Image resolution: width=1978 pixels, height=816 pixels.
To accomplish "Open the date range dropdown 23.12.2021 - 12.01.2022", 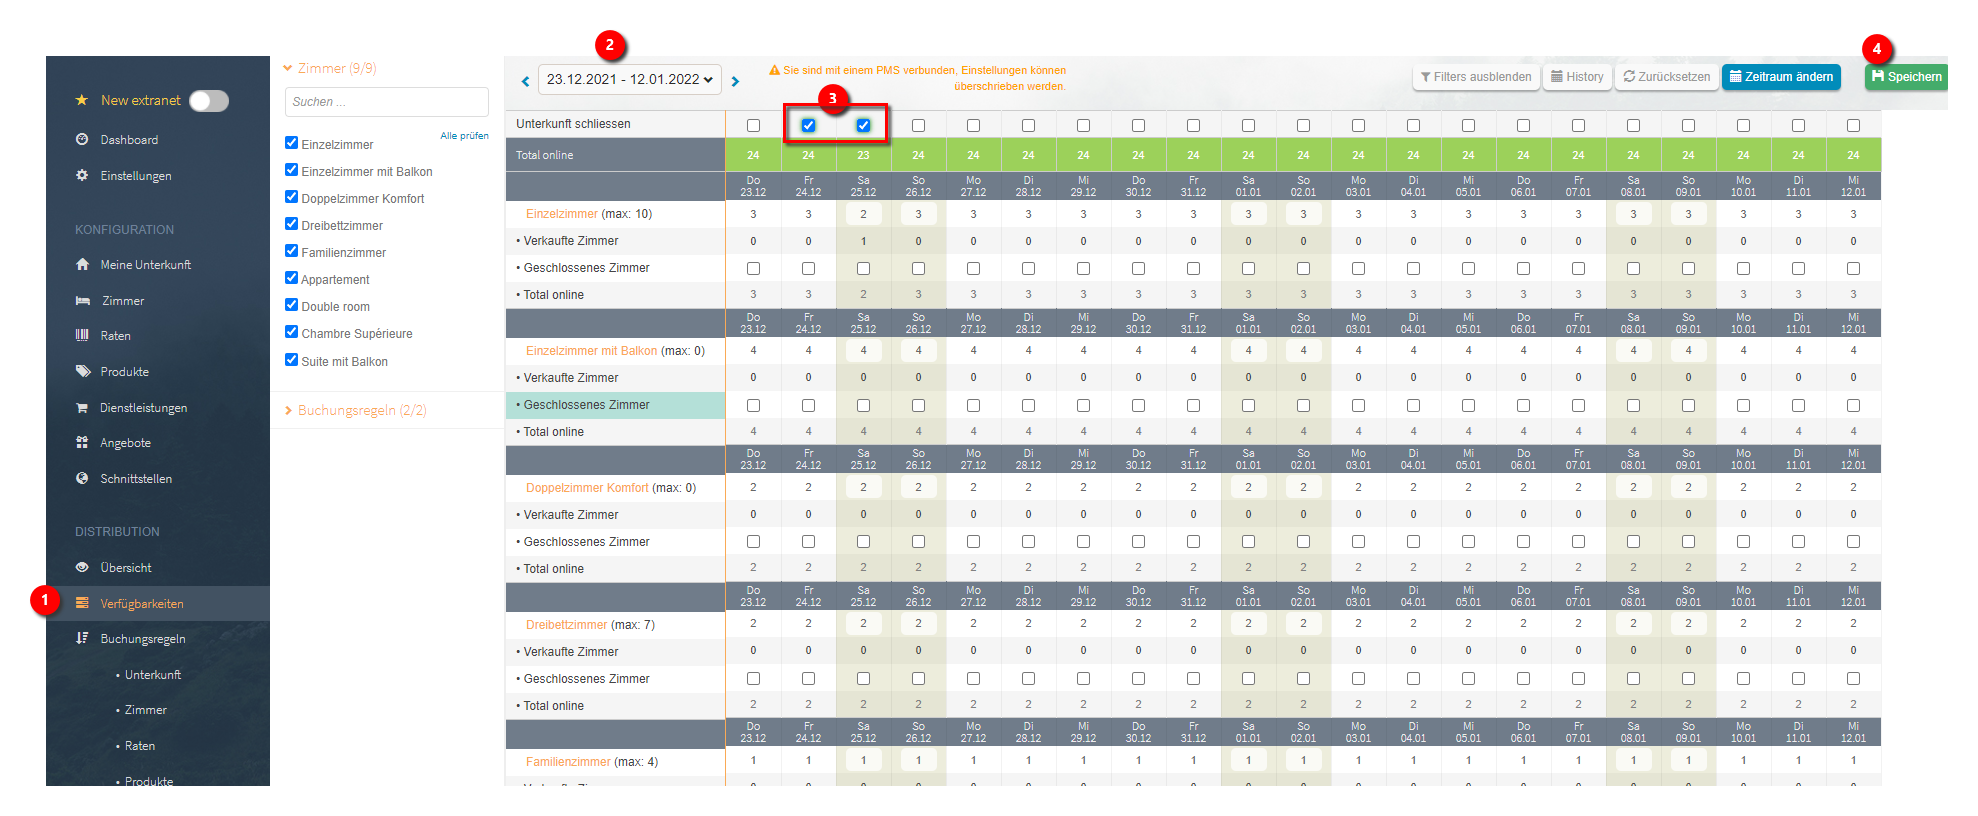I will pyautogui.click(x=630, y=79).
